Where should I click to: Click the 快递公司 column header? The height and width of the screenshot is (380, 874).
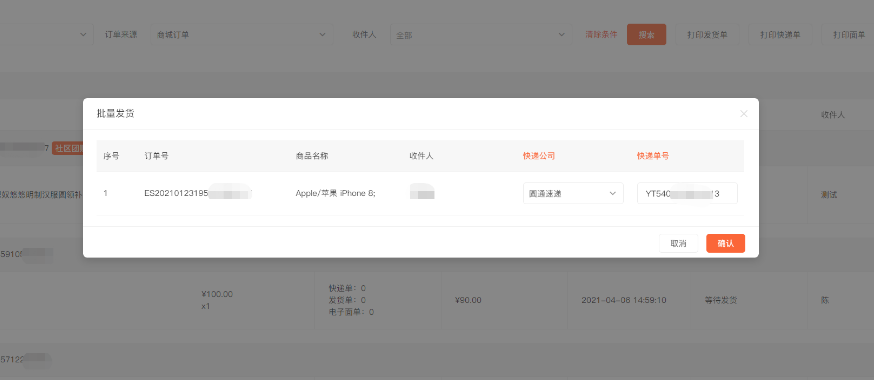click(x=538, y=156)
